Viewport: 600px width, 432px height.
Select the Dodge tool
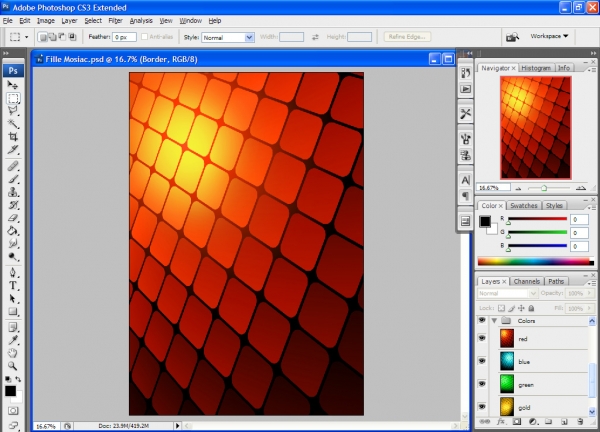(13, 257)
